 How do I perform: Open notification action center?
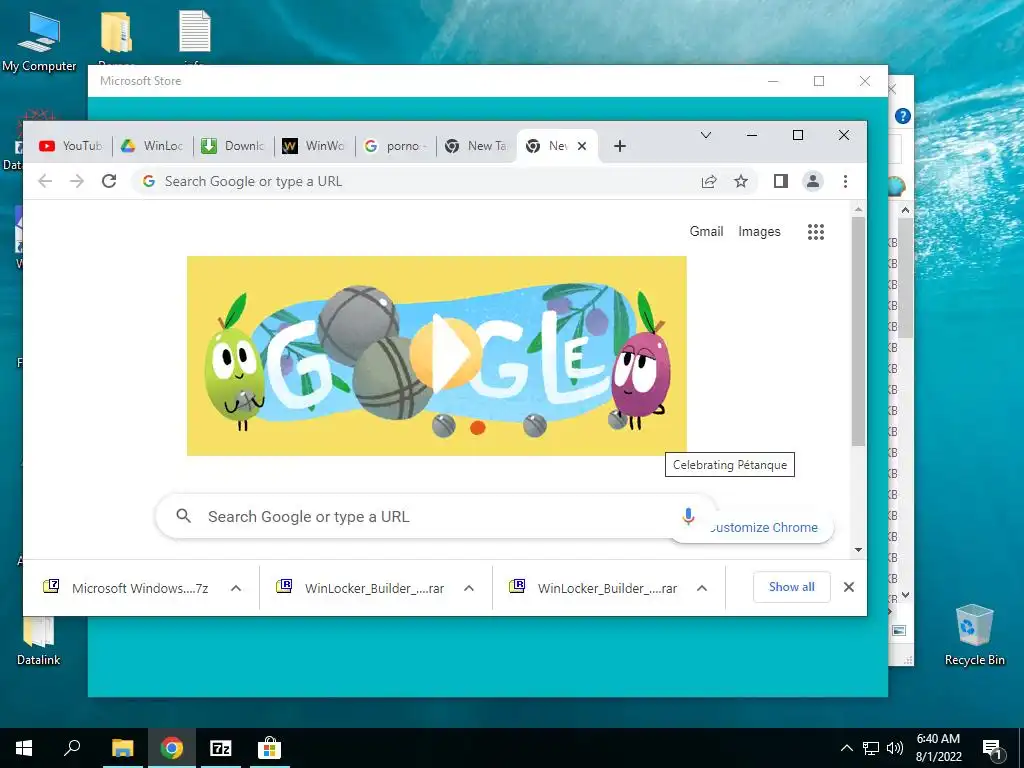[992, 748]
